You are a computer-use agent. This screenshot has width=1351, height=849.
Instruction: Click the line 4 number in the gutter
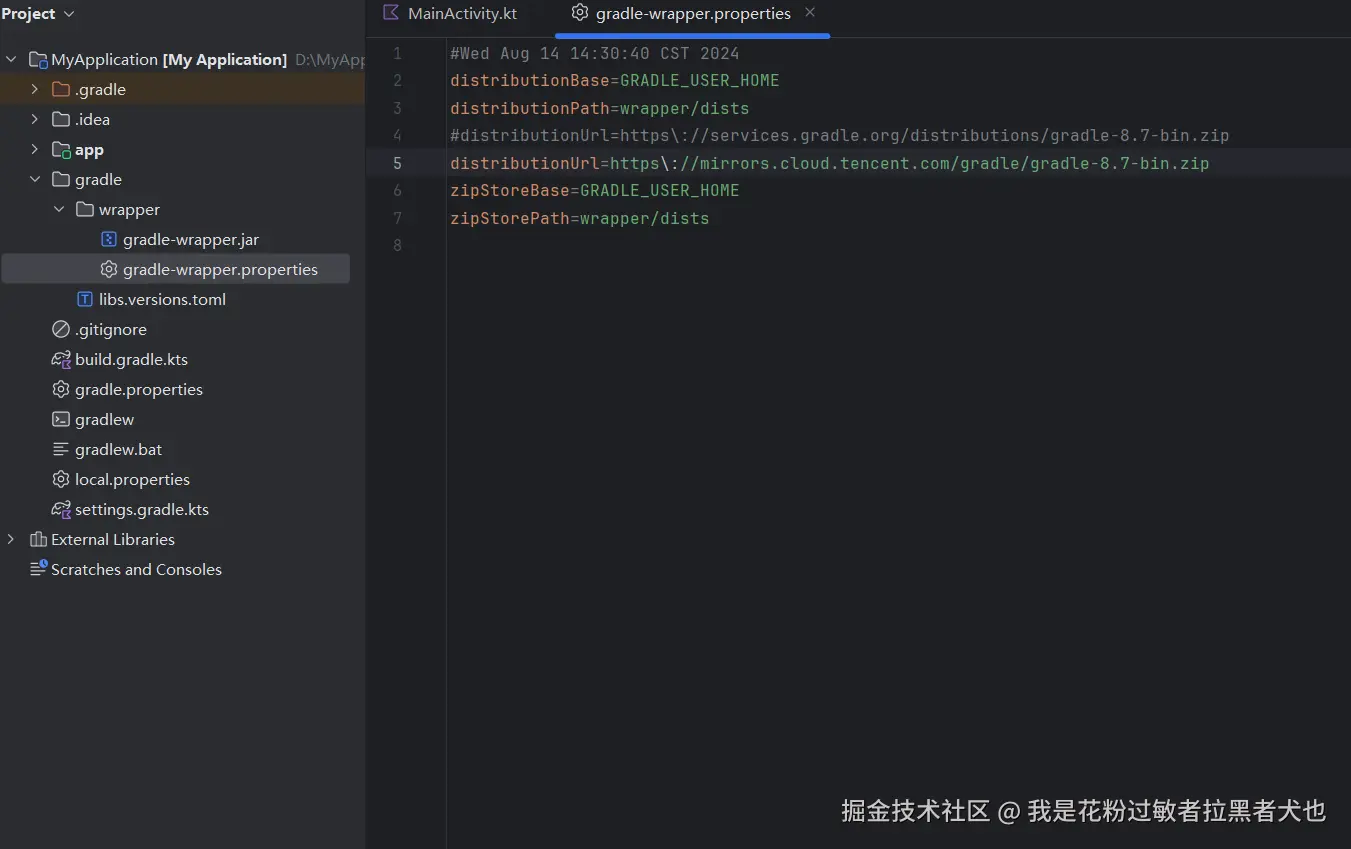(x=397, y=136)
